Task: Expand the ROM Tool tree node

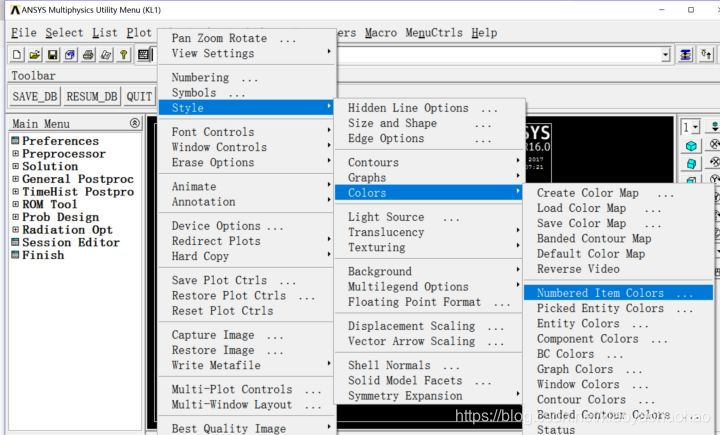Action: [x=16, y=204]
